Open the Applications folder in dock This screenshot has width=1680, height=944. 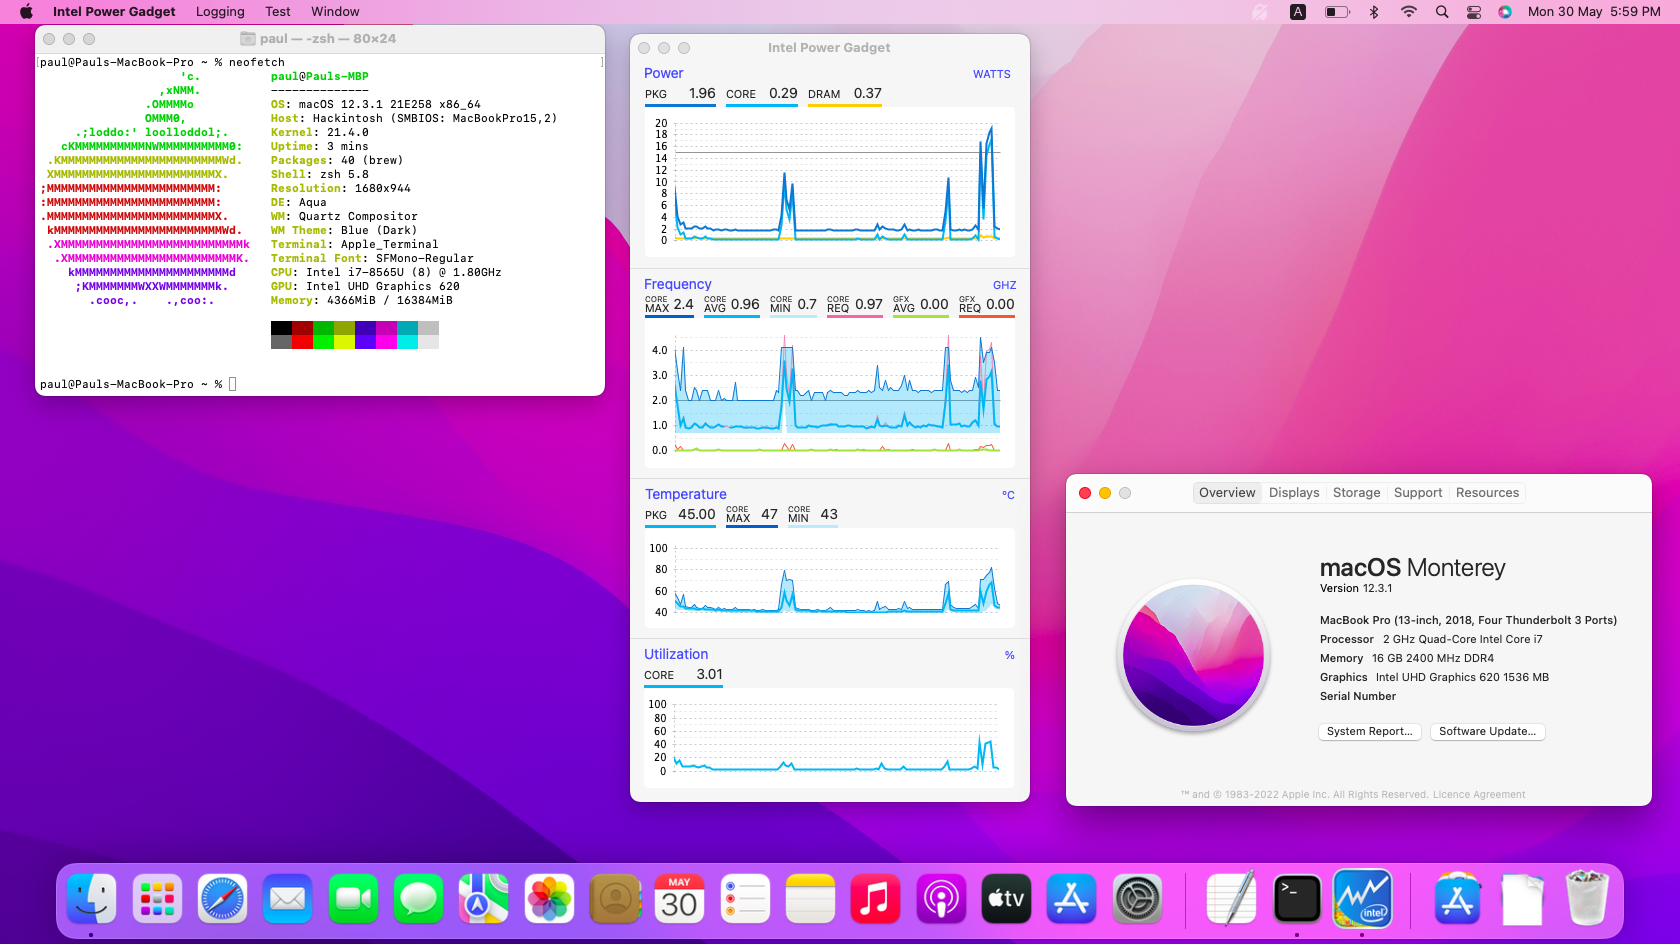(x=1457, y=898)
